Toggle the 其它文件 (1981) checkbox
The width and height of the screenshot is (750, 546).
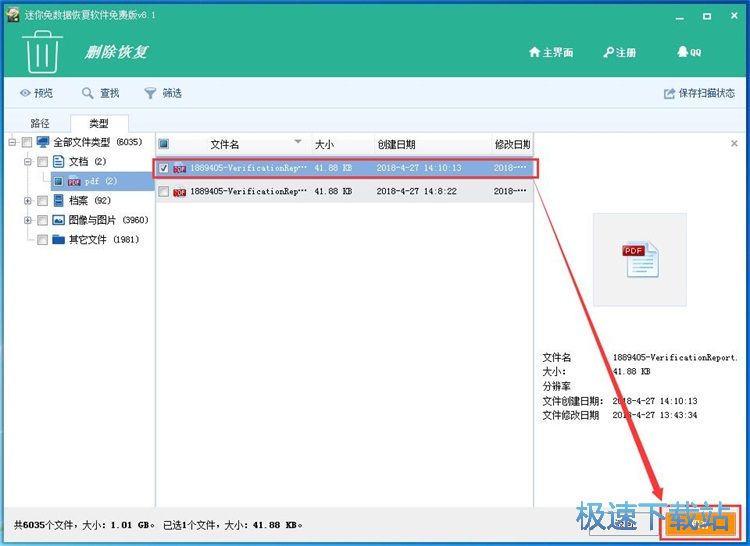pyautogui.click(x=43, y=240)
